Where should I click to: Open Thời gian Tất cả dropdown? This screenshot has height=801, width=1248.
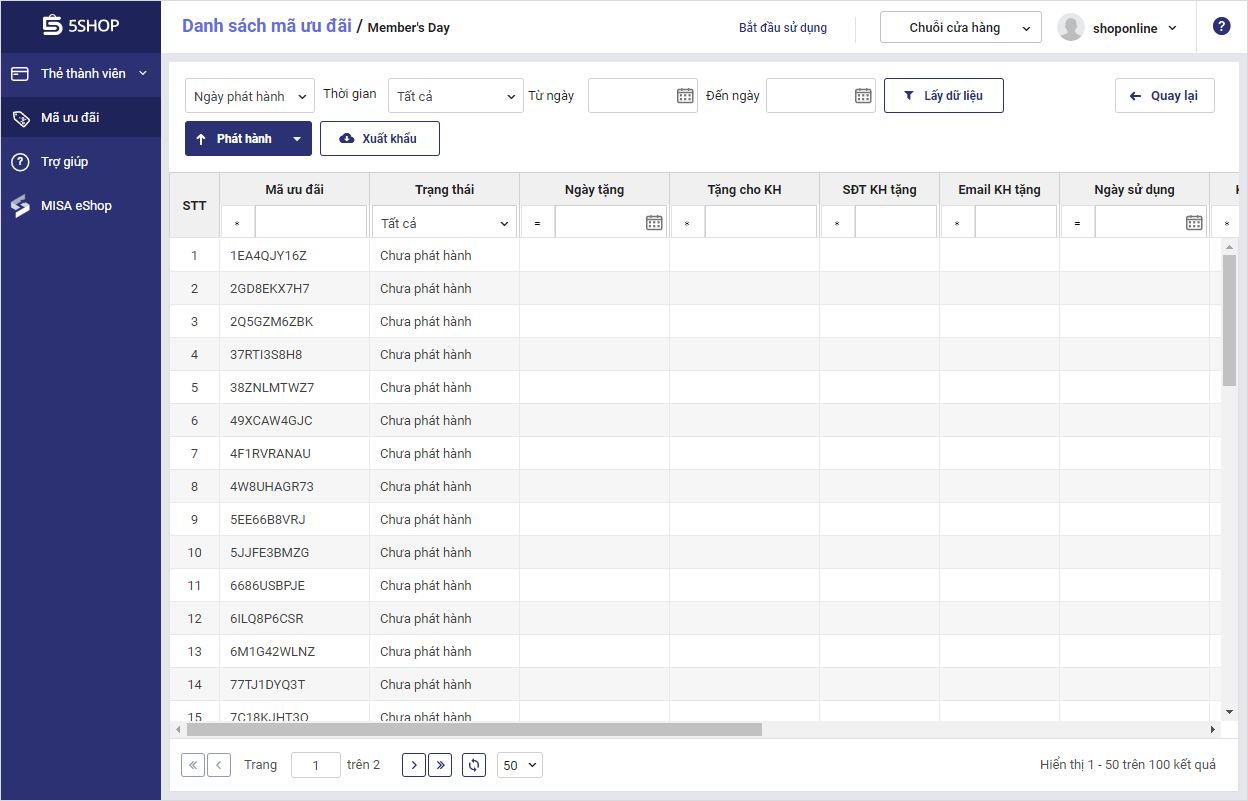(455, 96)
